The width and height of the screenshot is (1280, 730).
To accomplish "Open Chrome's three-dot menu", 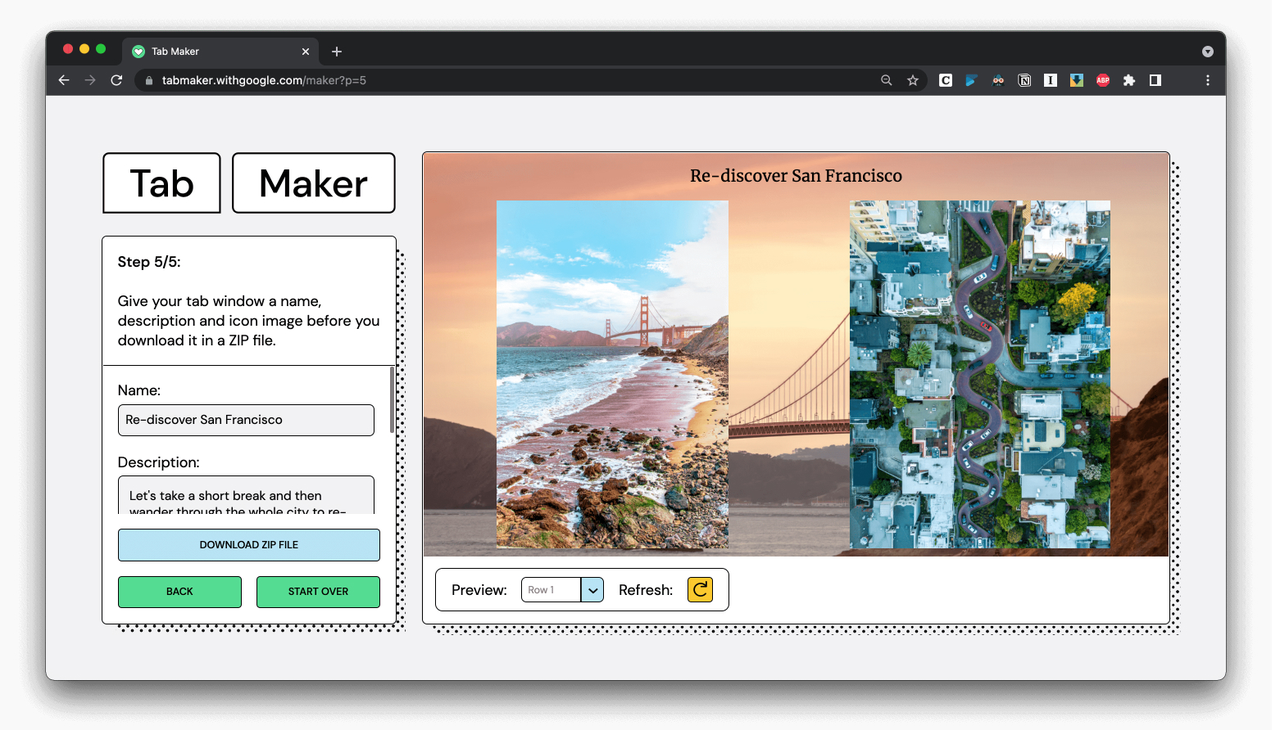I will pos(1207,80).
